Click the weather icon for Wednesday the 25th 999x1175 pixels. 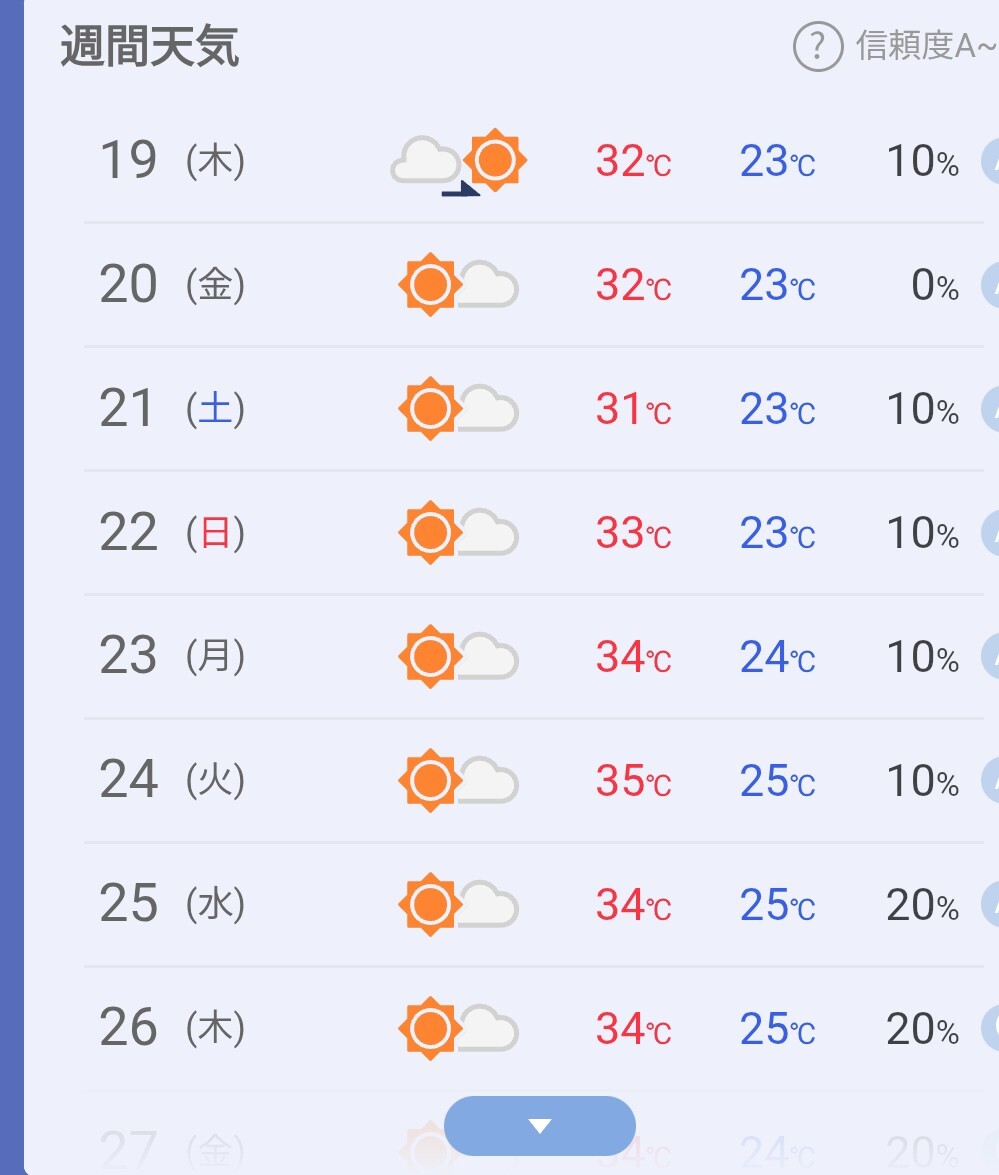[459, 904]
